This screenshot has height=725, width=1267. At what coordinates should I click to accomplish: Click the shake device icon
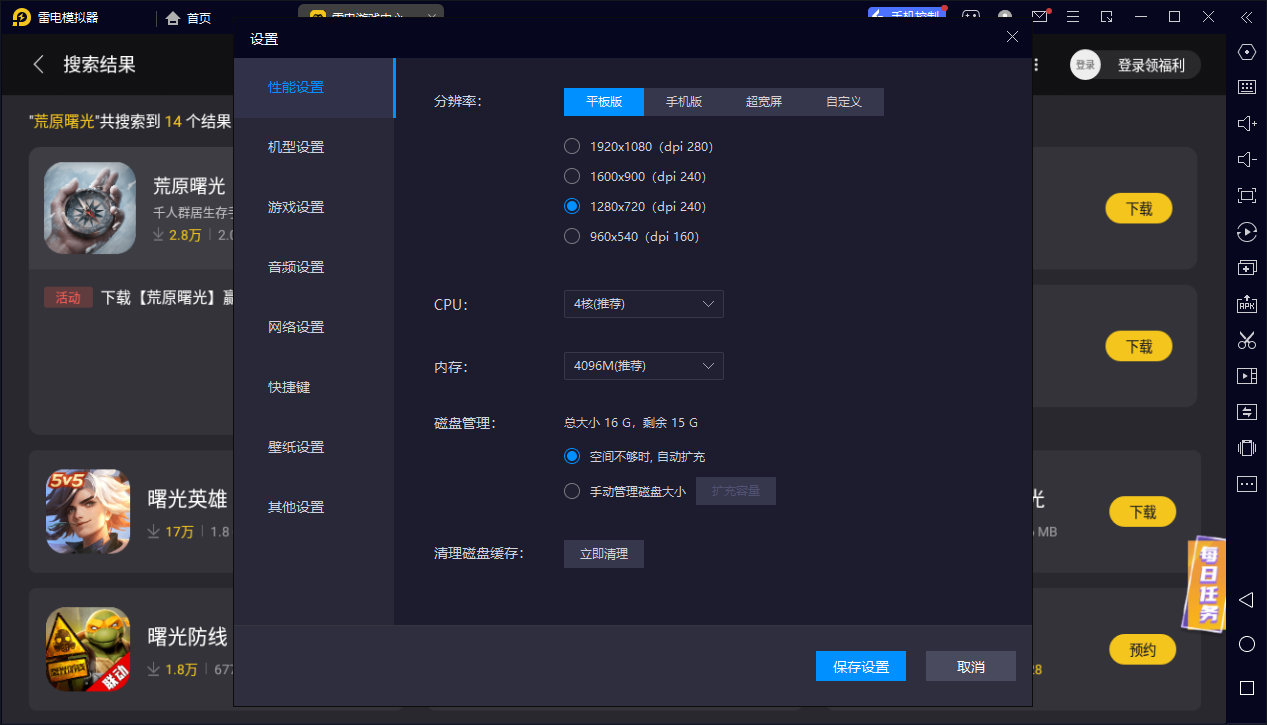click(x=1246, y=448)
